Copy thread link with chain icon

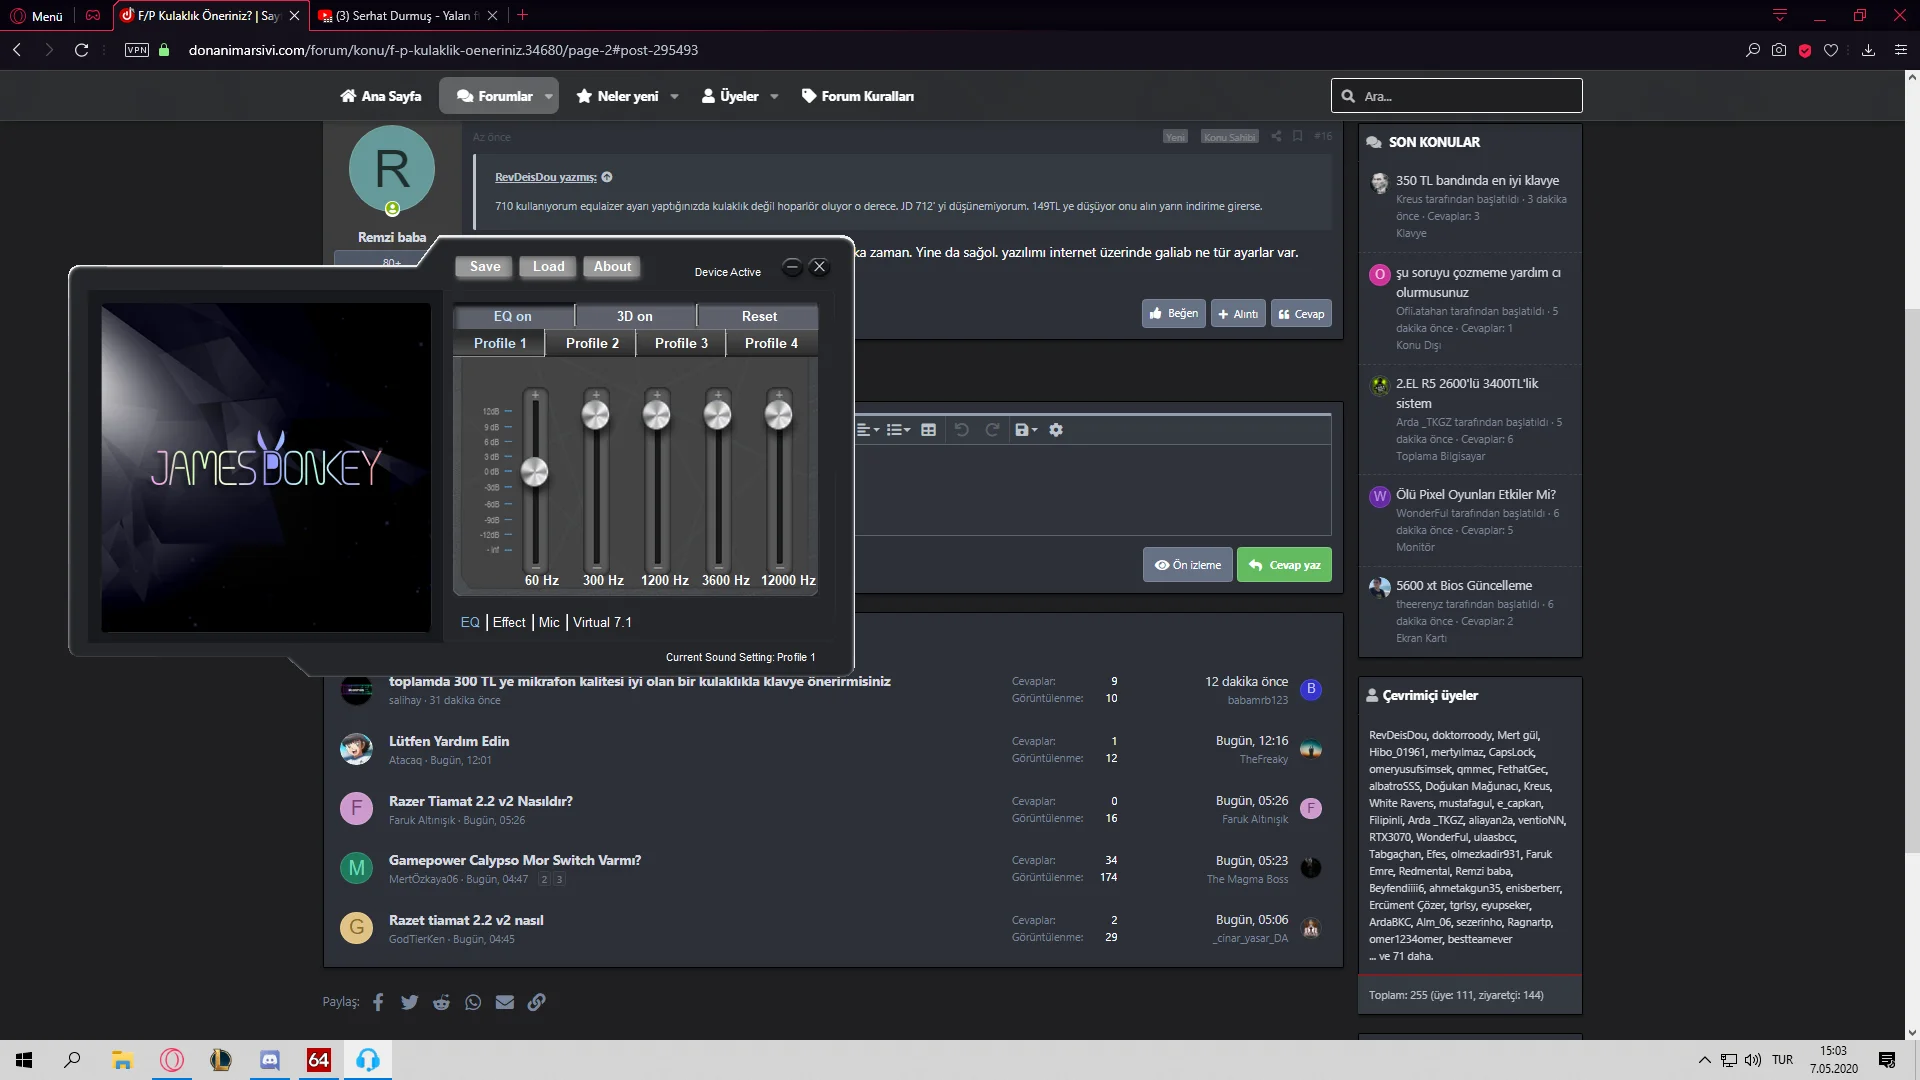[x=537, y=1002]
